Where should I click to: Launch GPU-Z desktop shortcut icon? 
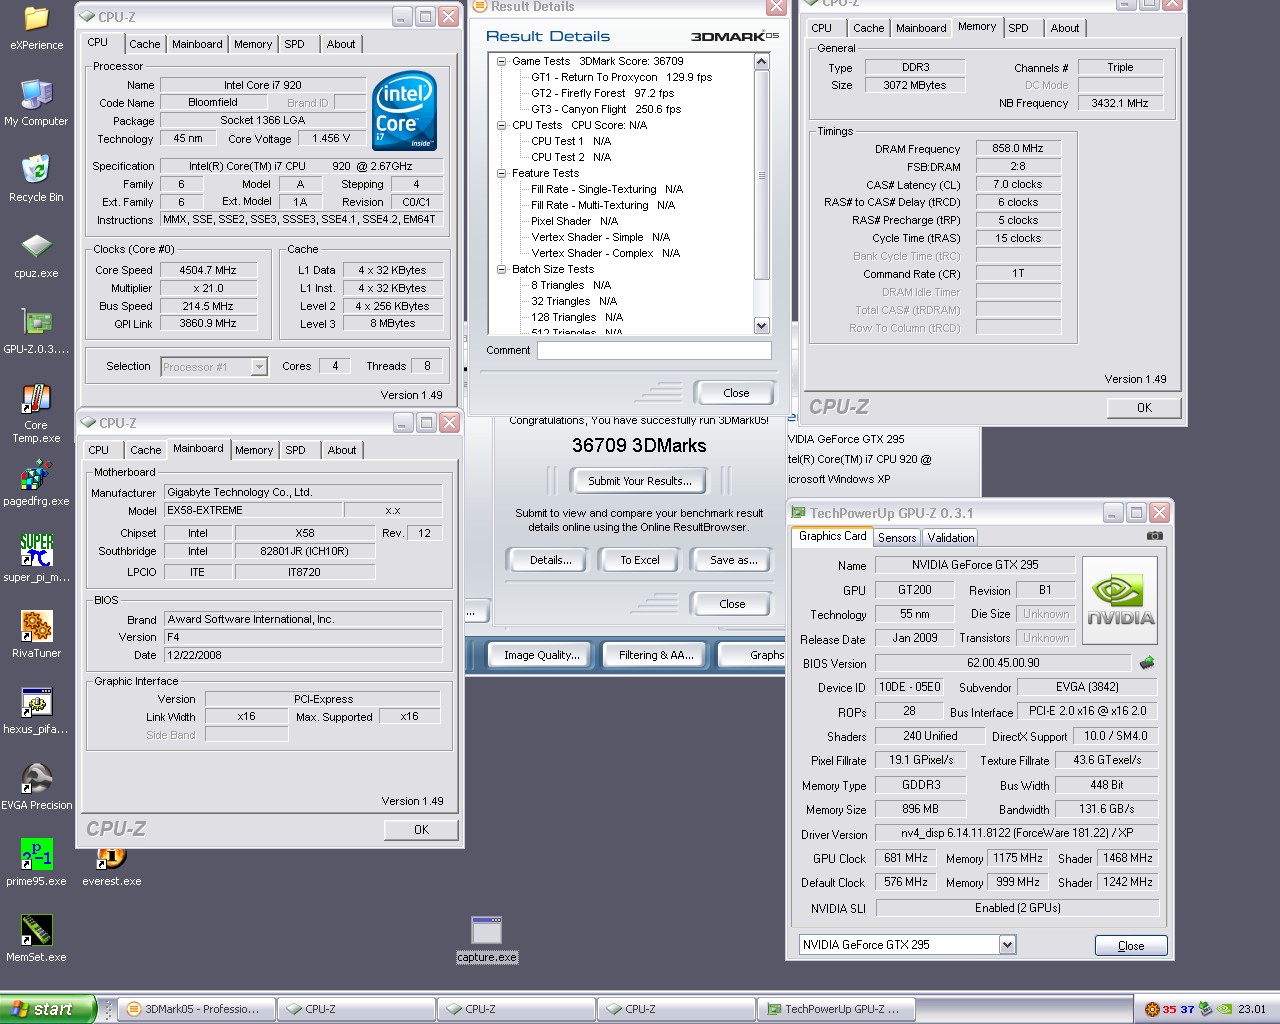point(36,323)
